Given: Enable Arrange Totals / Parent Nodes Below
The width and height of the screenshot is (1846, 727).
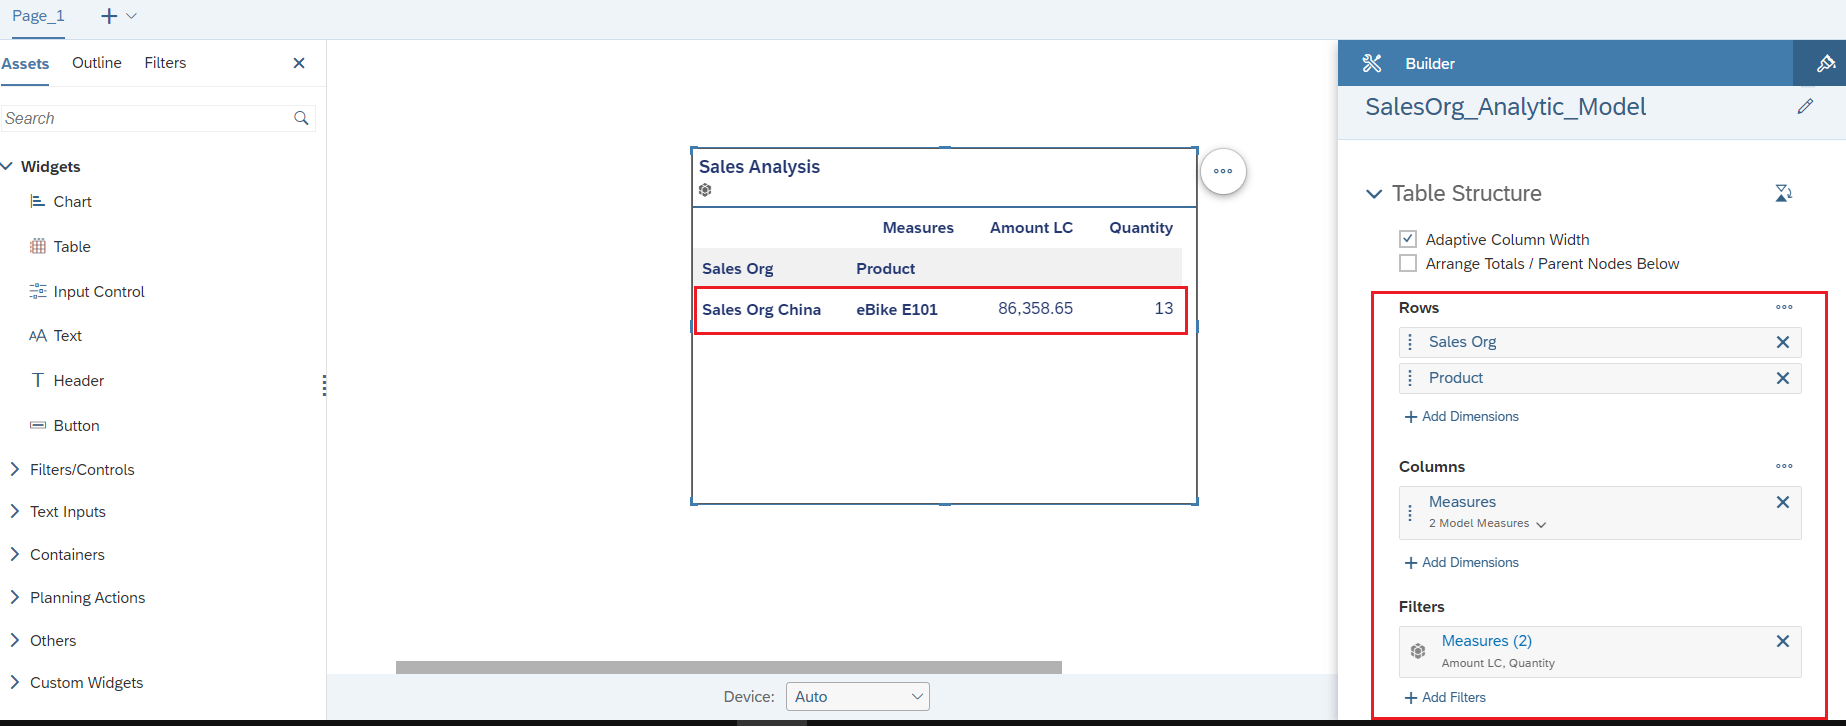Looking at the screenshot, I should point(1408,263).
